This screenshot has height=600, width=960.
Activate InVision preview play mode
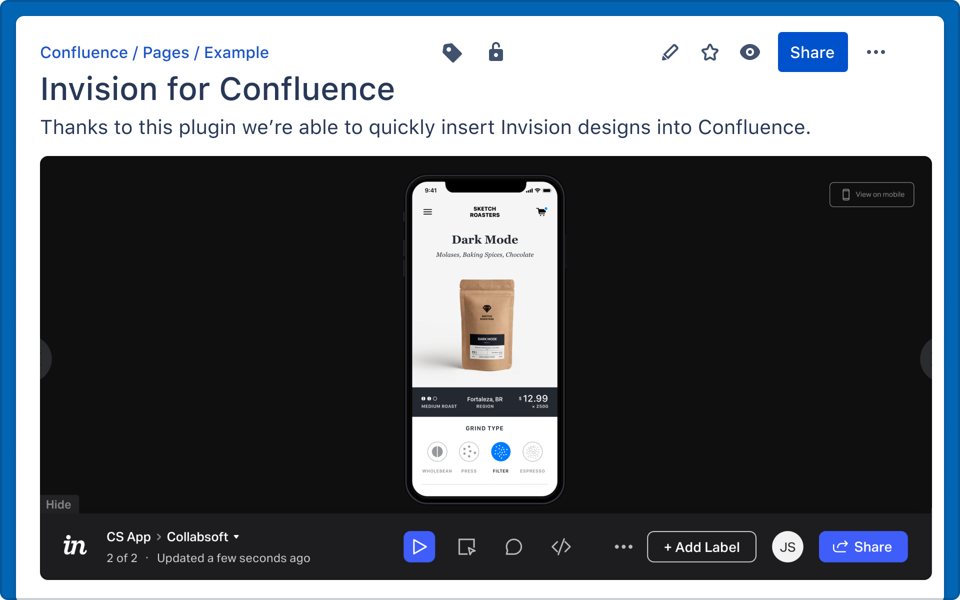click(419, 547)
